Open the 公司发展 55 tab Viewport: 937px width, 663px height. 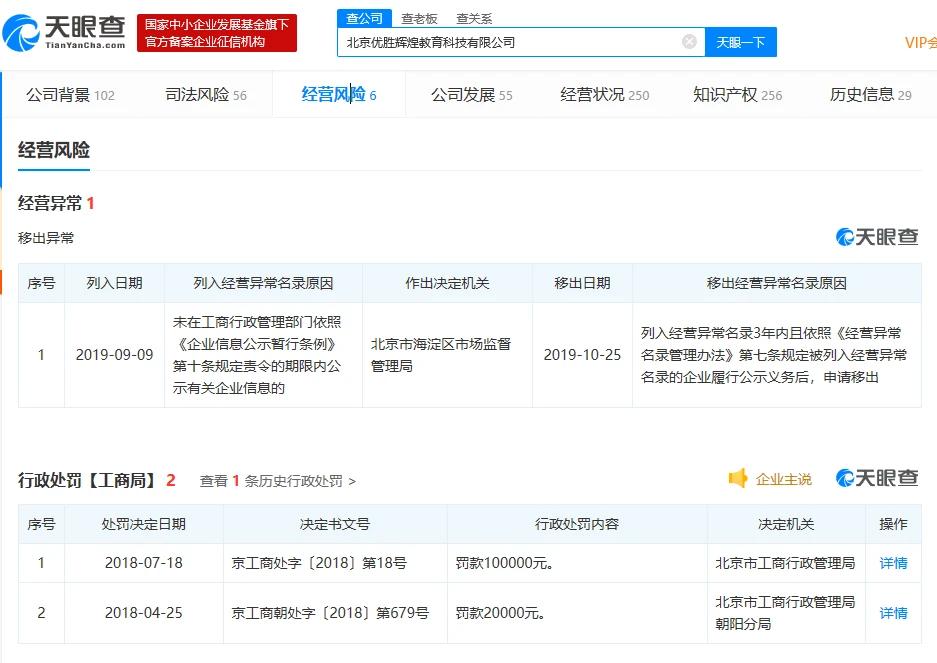pyautogui.click(x=471, y=94)
